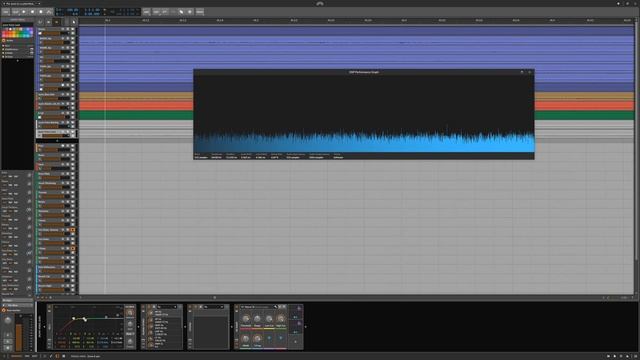
Task: Toggle the orange device power icon in inspector
Action: click(4, 310)
